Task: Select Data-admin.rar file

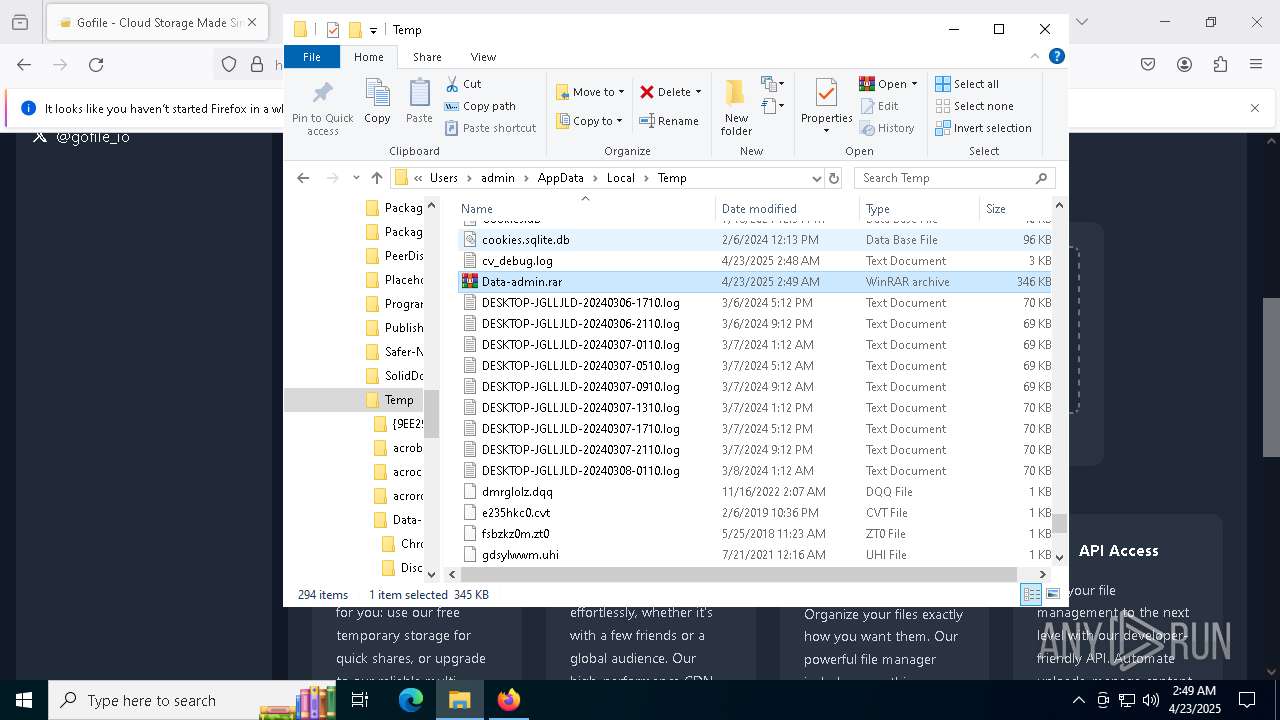Action: (x=757, y=282)
